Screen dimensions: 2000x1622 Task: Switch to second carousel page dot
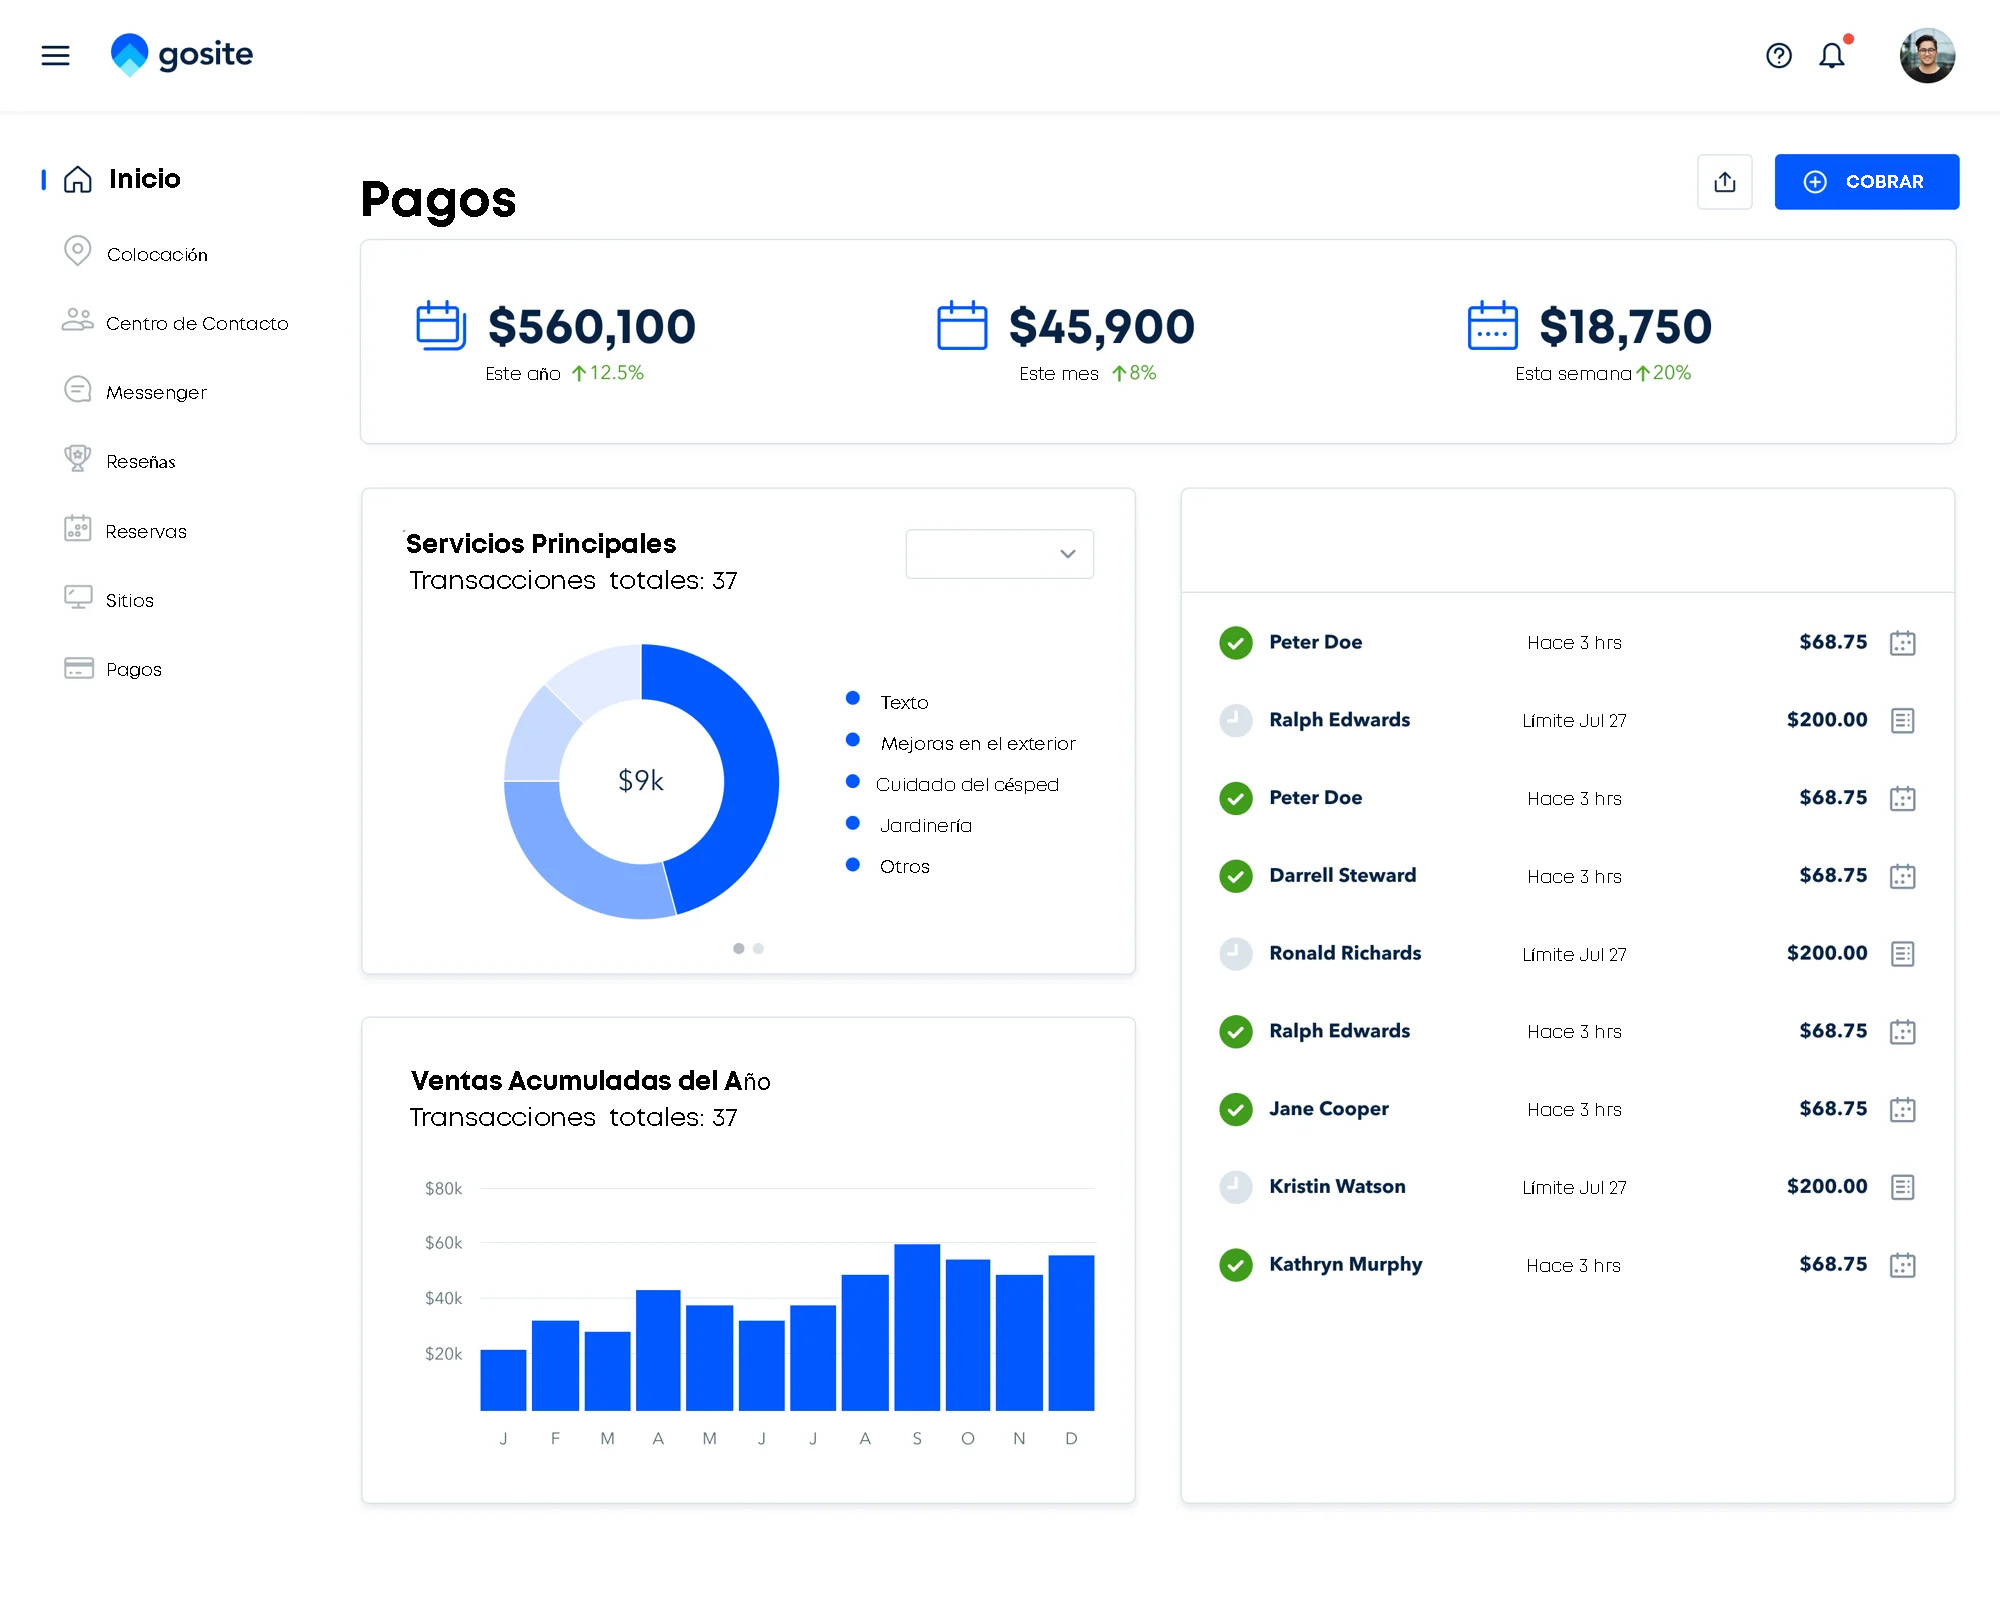[x=759, y=948]
